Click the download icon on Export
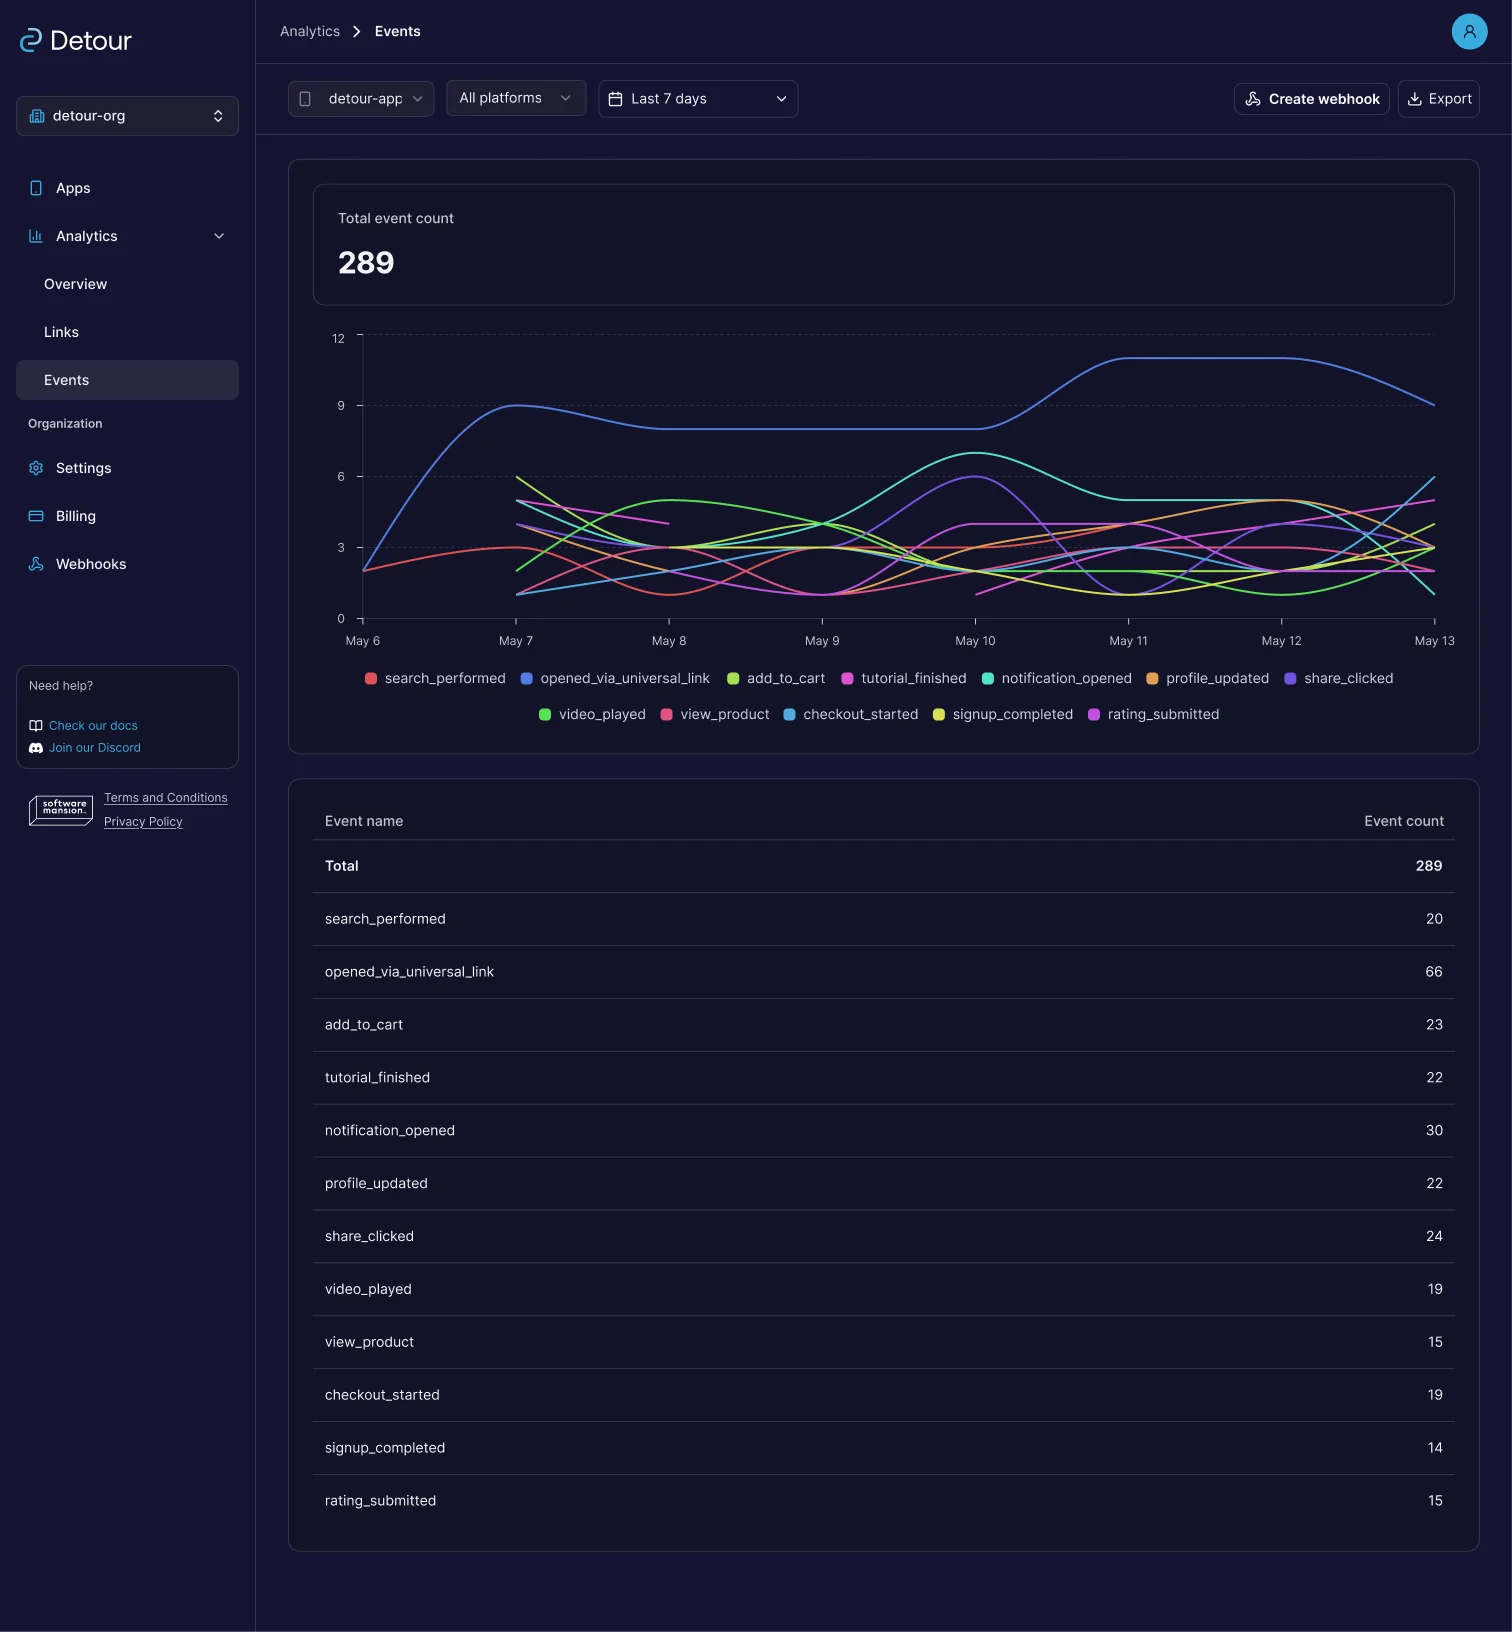Viewport: 1512px width, 1632px height. (x=1415, y=99)
